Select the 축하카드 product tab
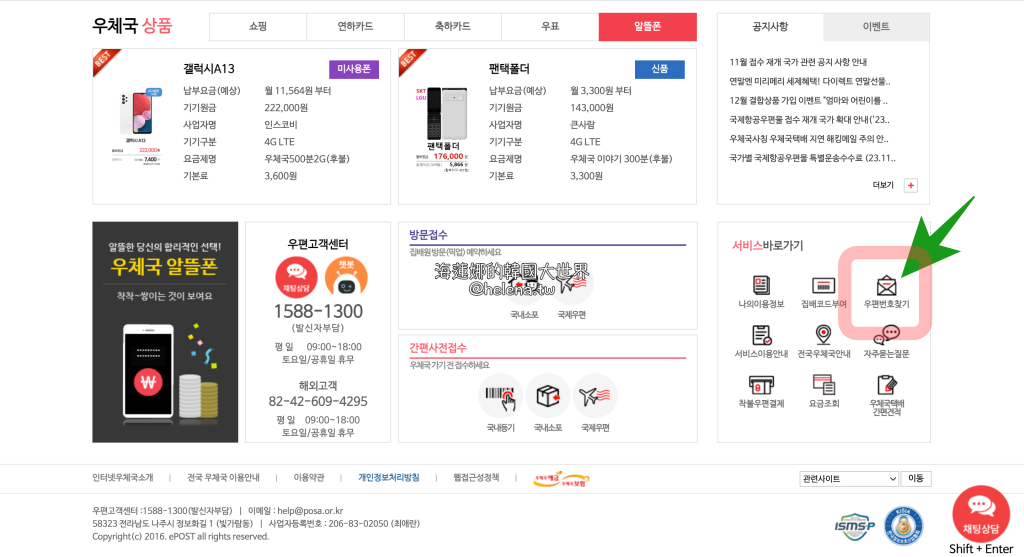Viewport: 1024px width, 557px height. [452, 27]
